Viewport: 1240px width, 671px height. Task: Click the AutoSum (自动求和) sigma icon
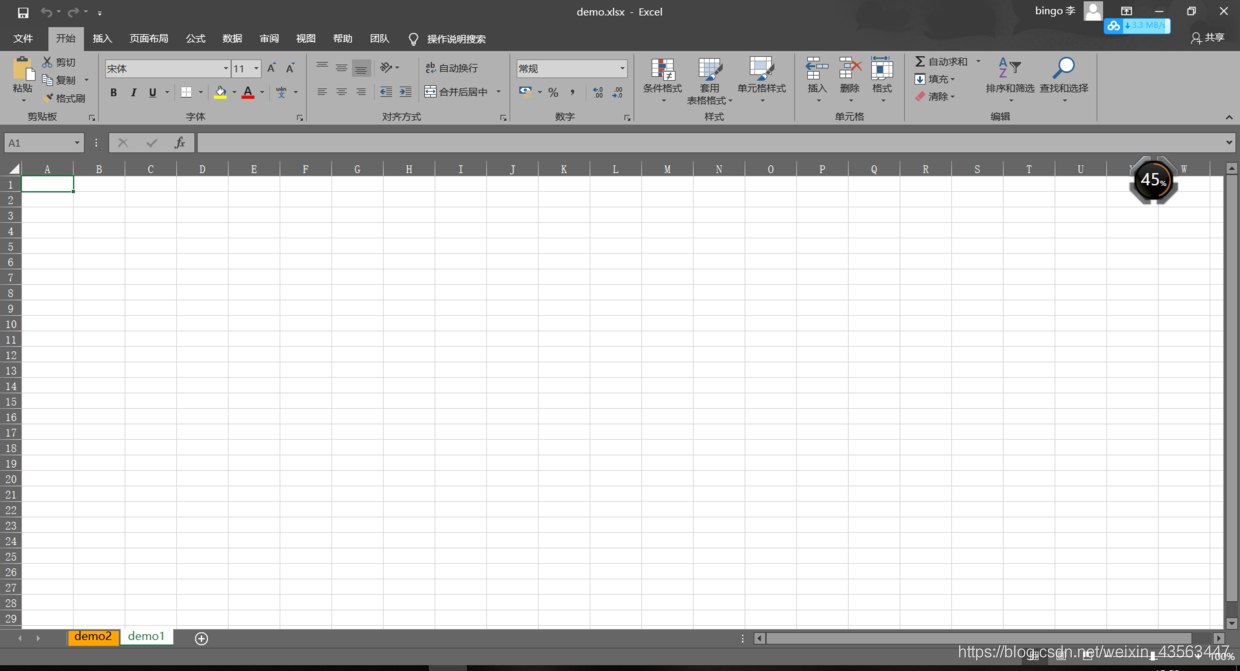pos(920,62)
